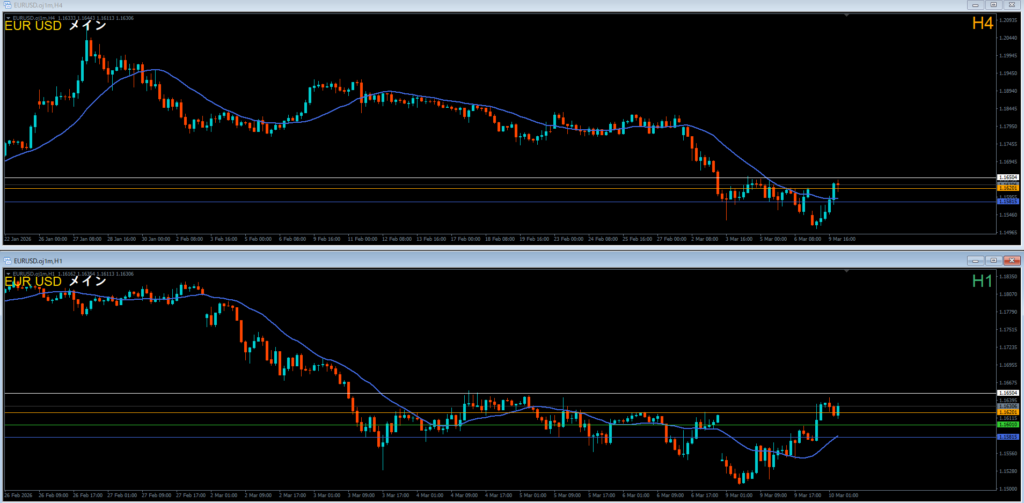
Task: Click the green H1 timeframe label
Action: click(x=981, y=282)
